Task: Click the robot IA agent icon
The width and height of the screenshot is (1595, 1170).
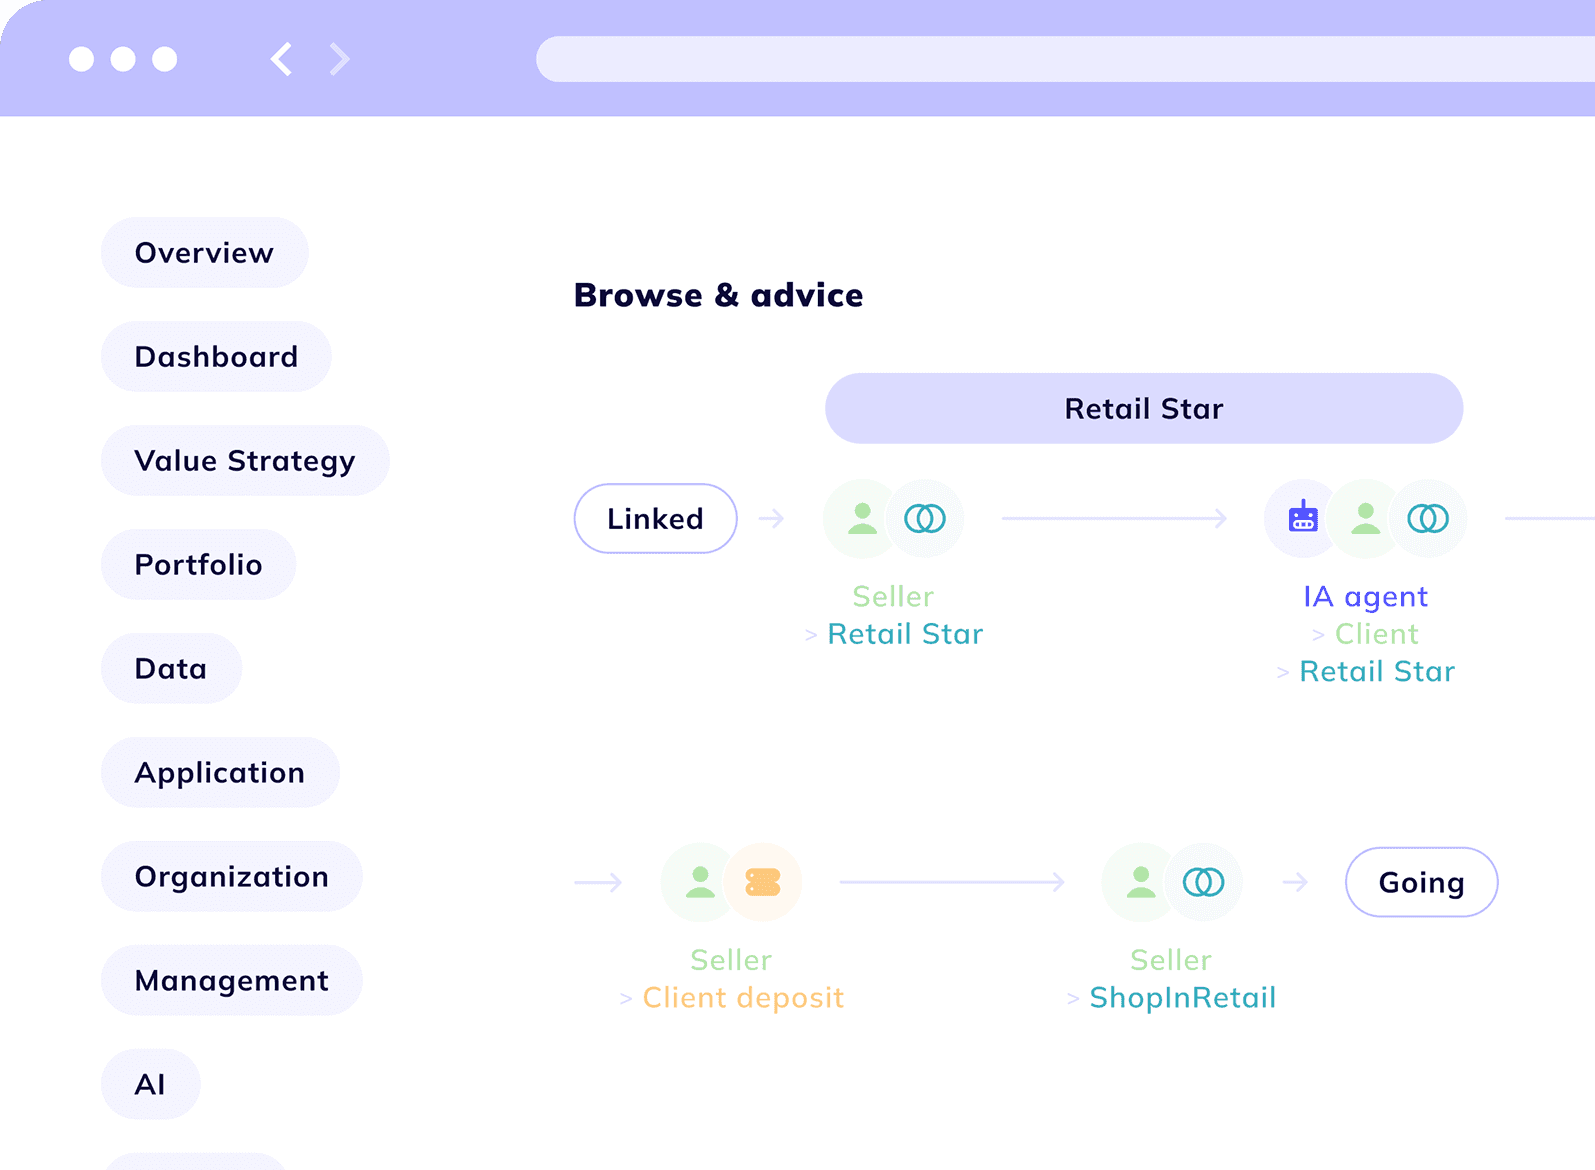Action: tap(1303, 518)
